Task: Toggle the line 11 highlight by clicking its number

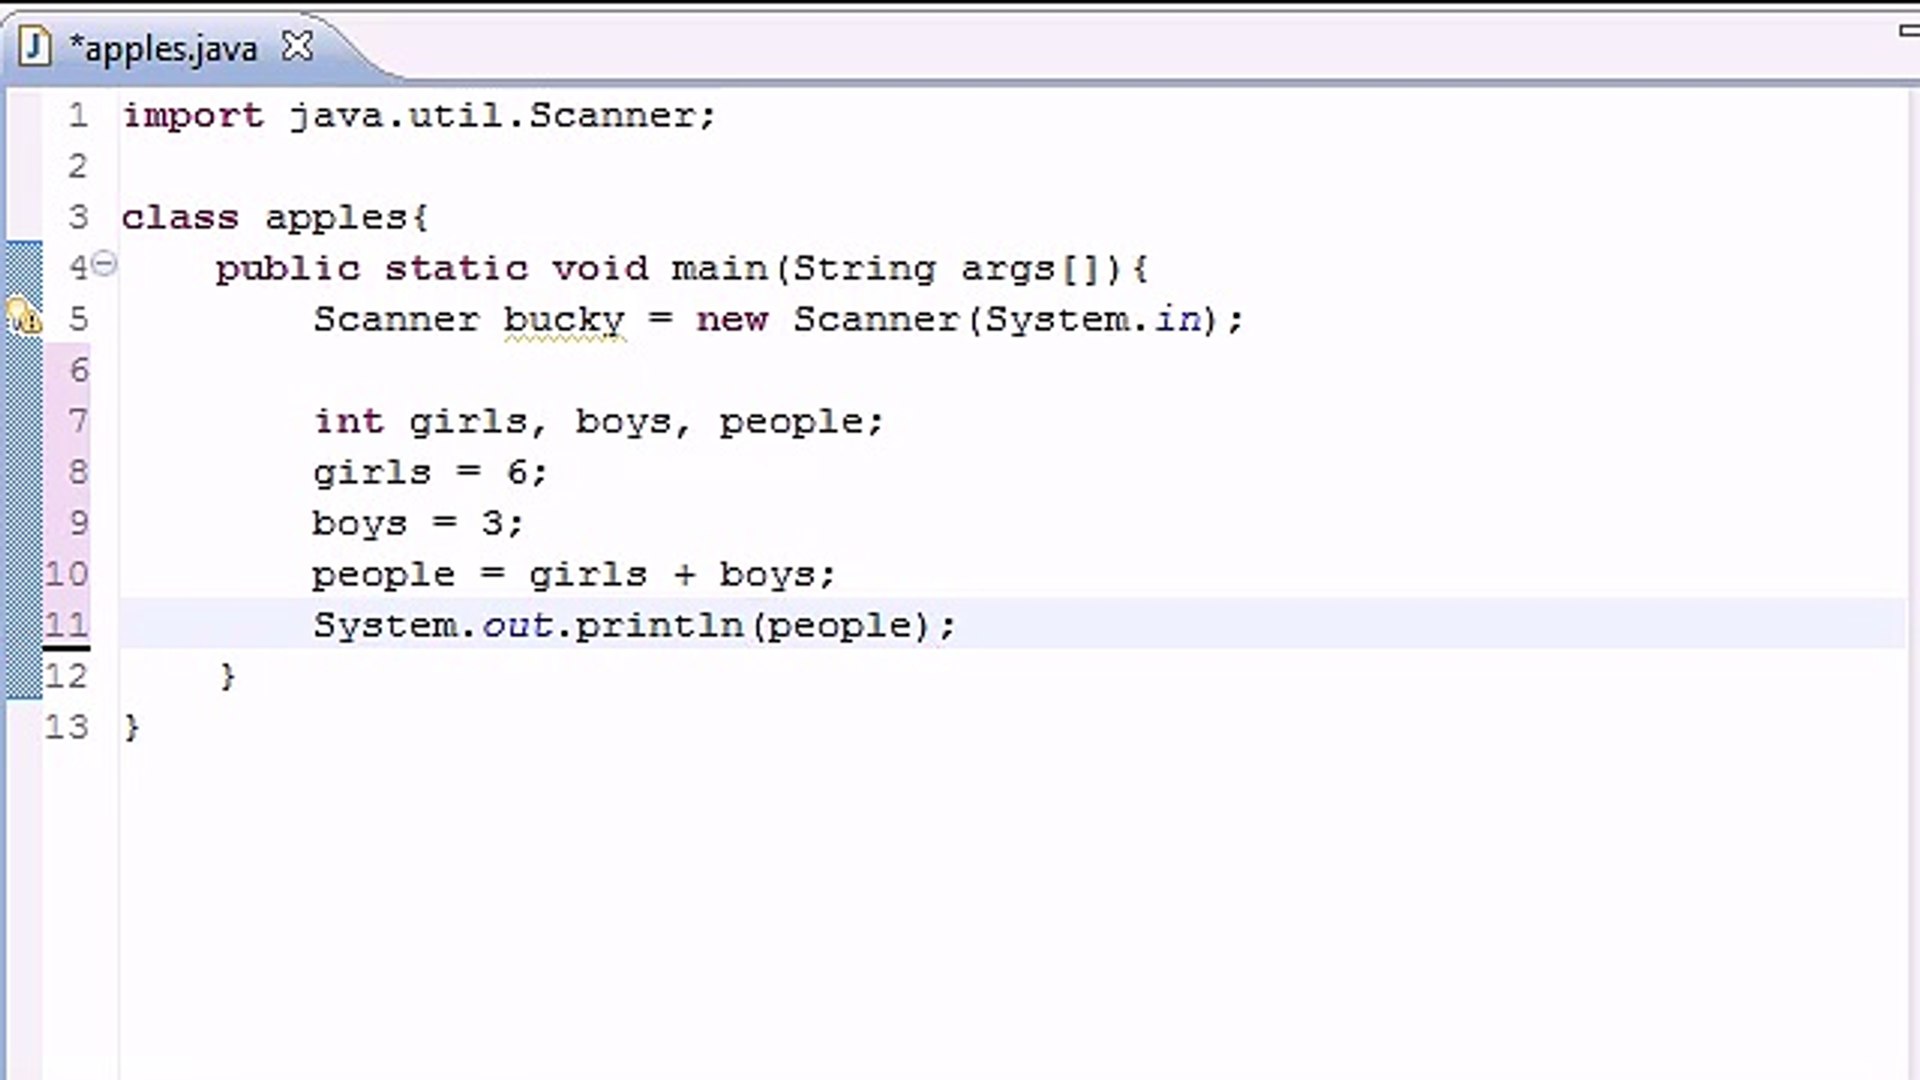Action: (x=66, y=624)
